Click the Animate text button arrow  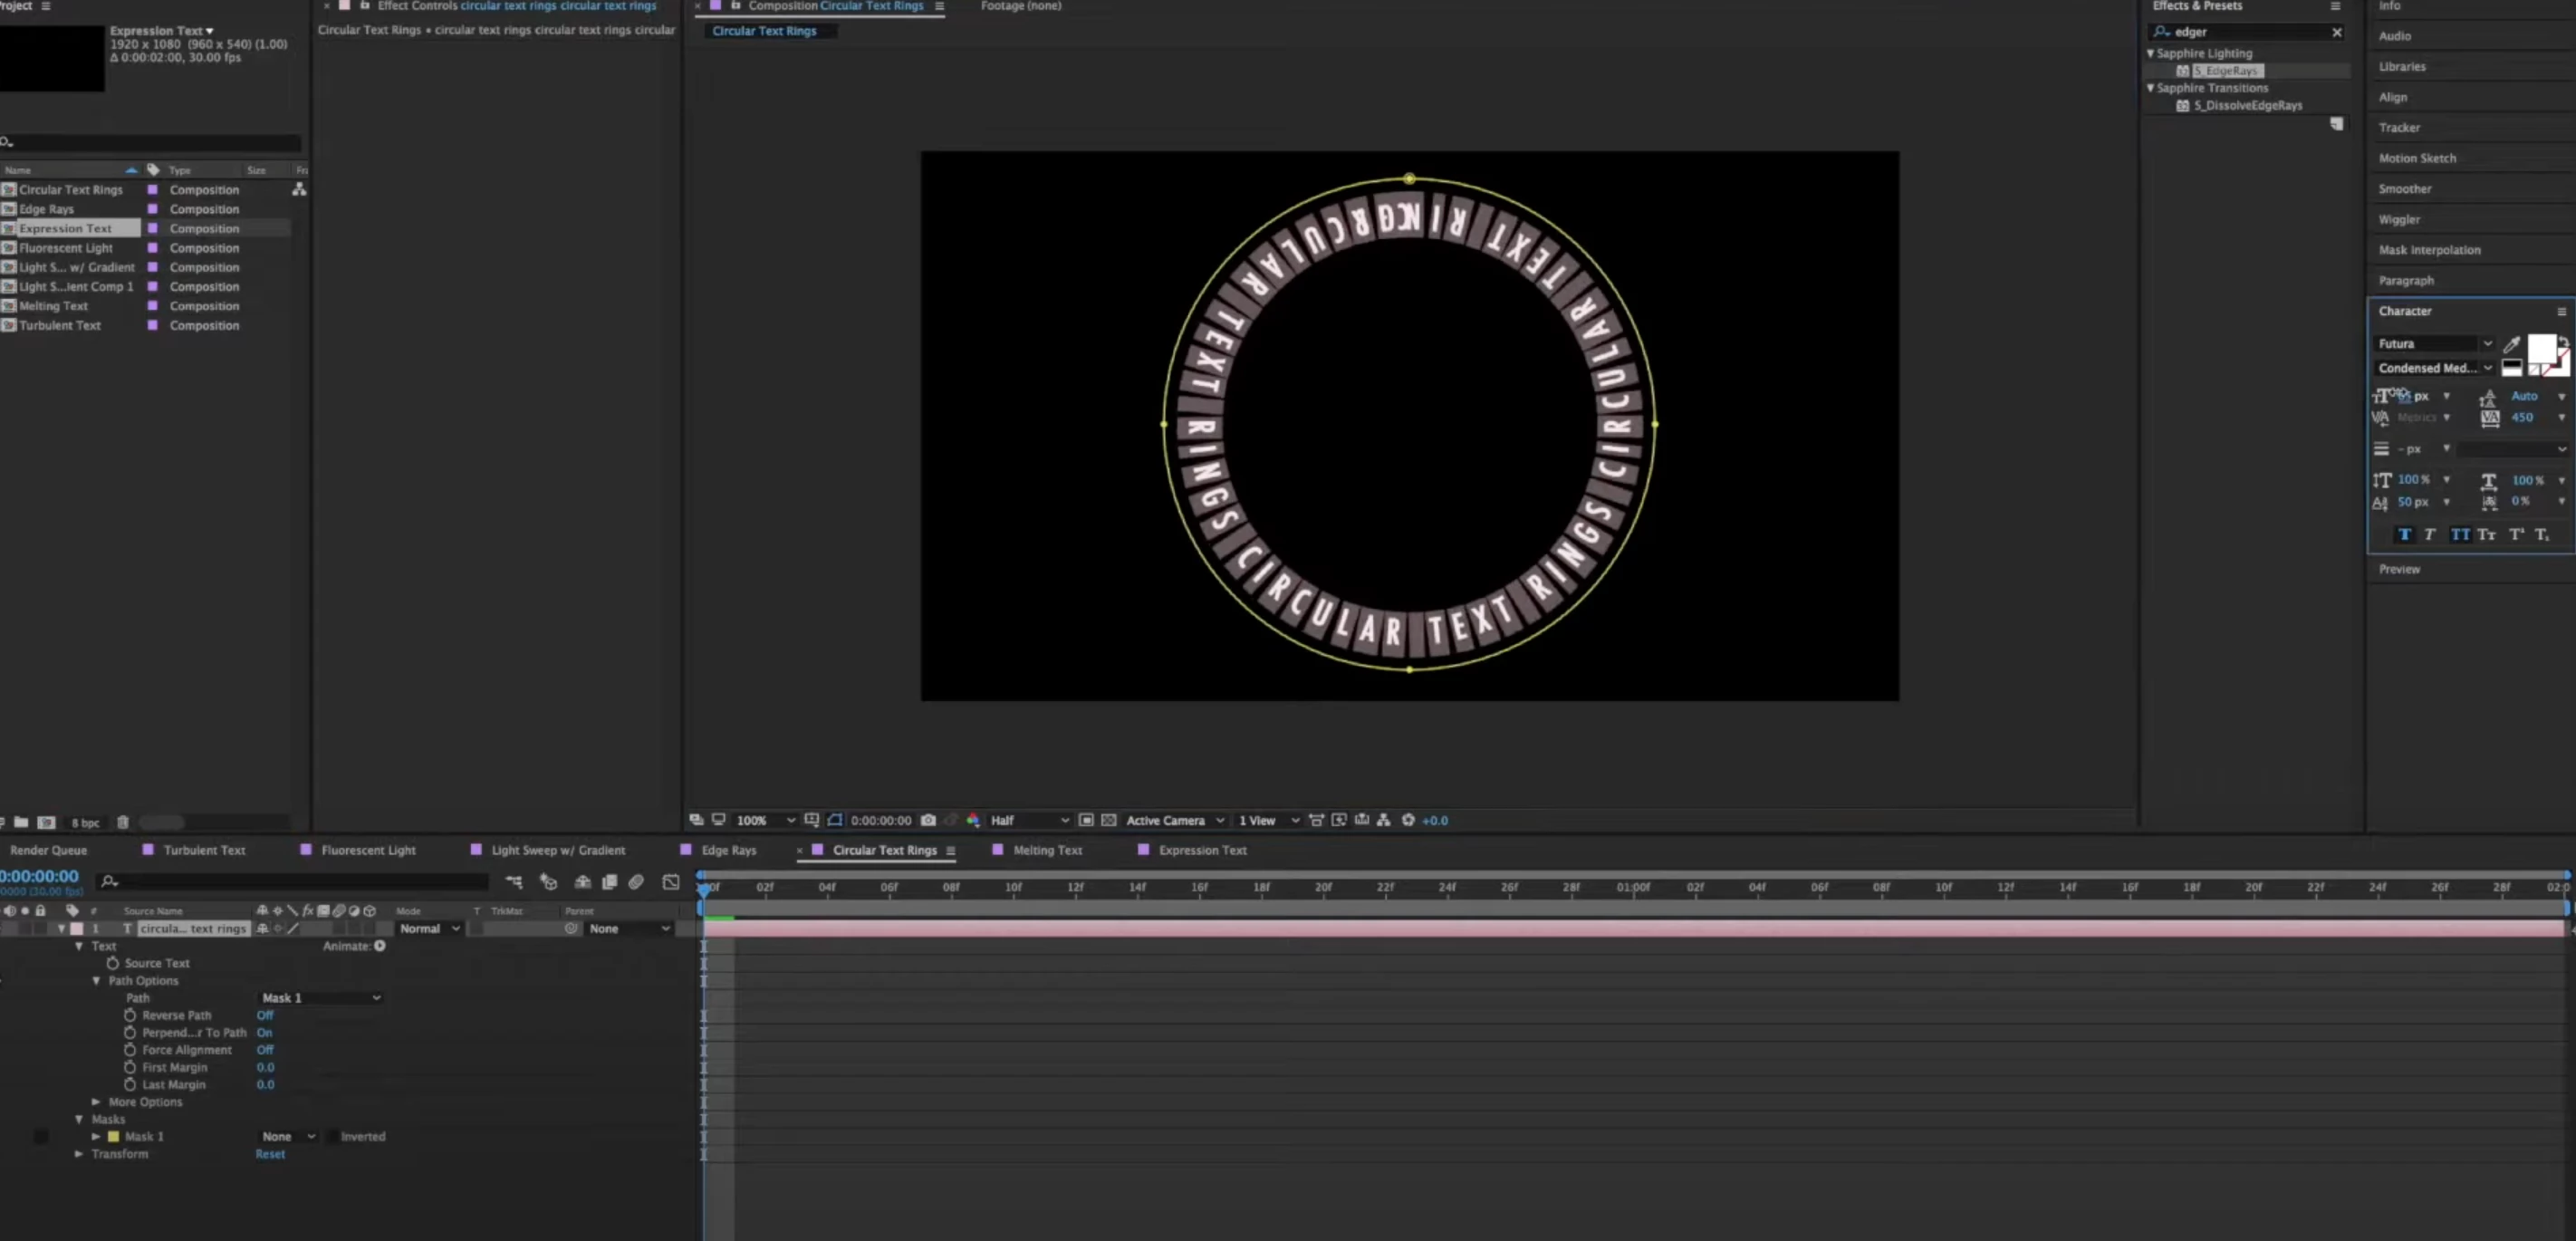pos(380,946)
